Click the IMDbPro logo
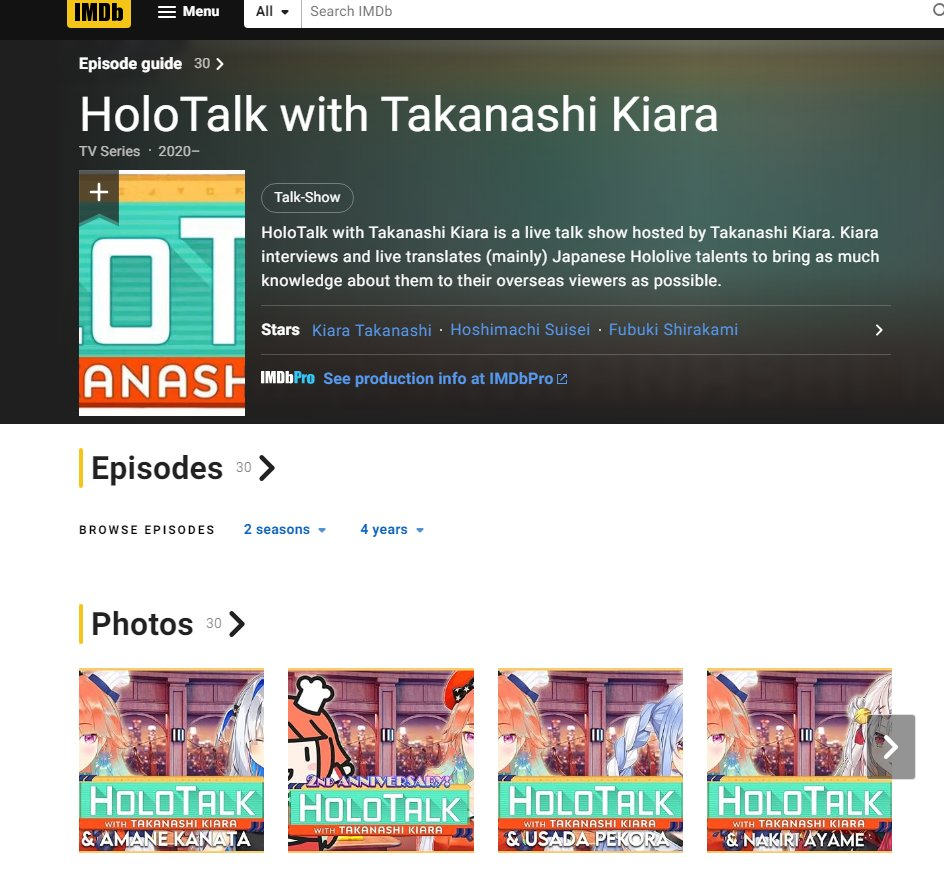 pyautogui.click(x=287, y=378)
